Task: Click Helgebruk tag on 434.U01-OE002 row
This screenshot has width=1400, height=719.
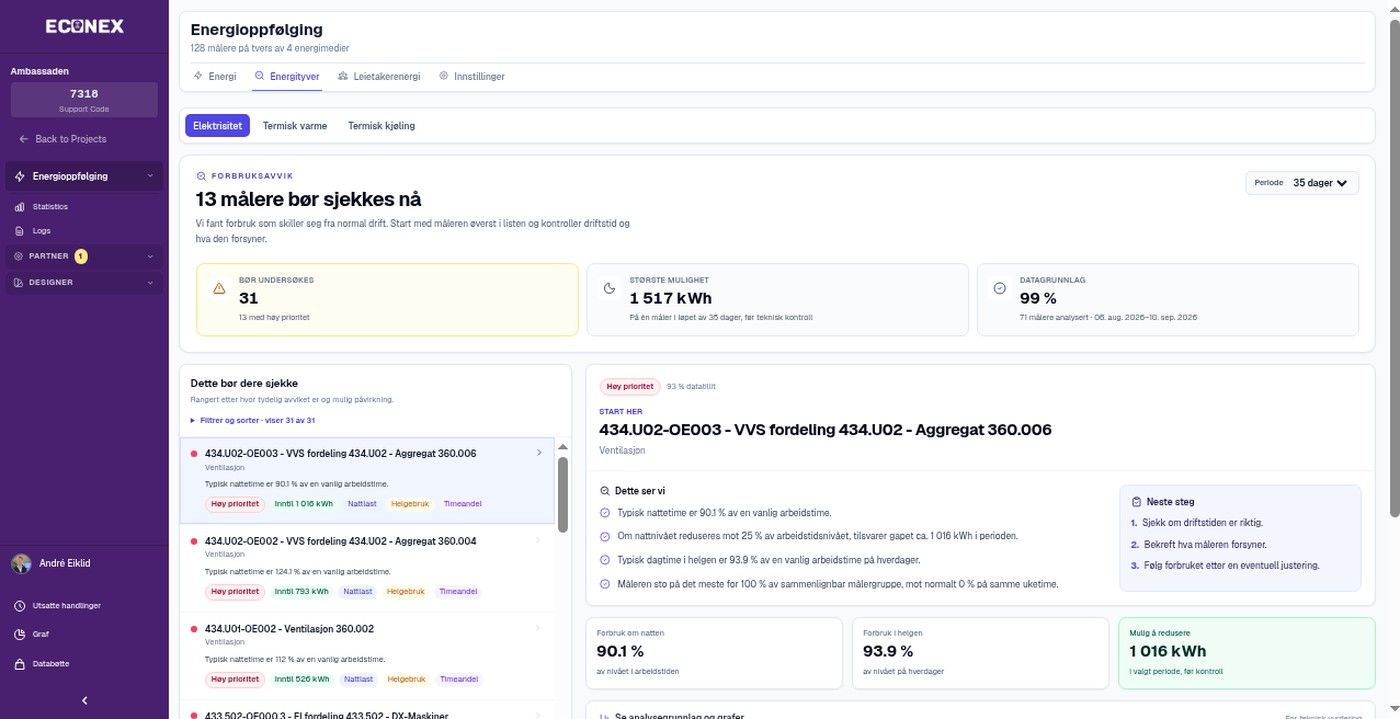Action: point(406,679)
